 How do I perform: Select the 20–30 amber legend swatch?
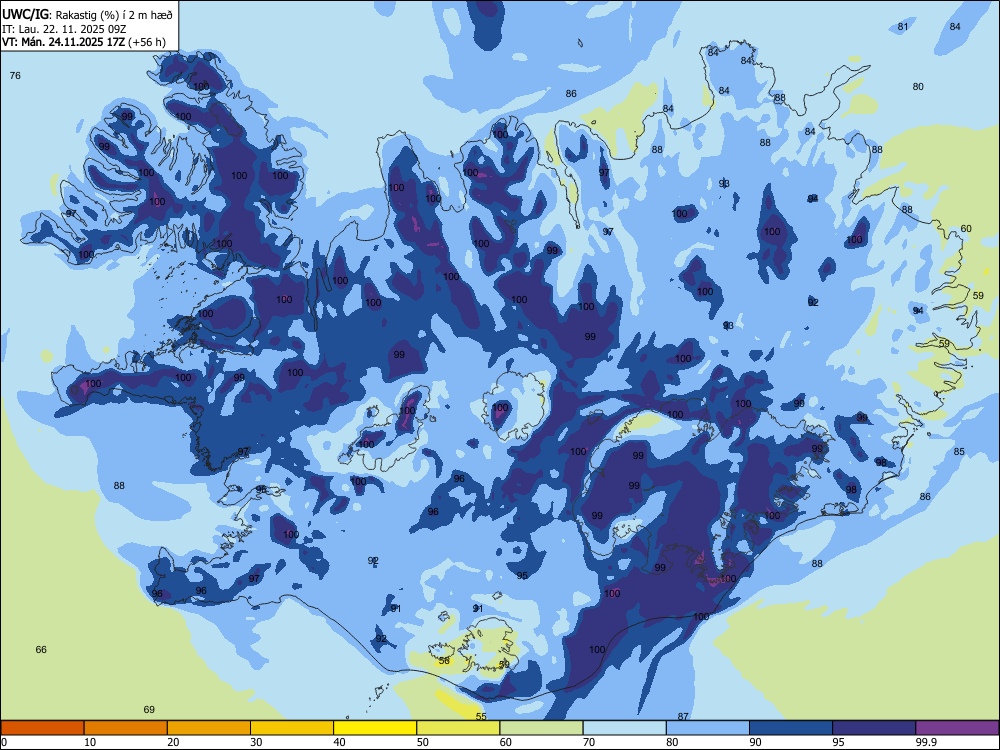[x=209, y=728]
